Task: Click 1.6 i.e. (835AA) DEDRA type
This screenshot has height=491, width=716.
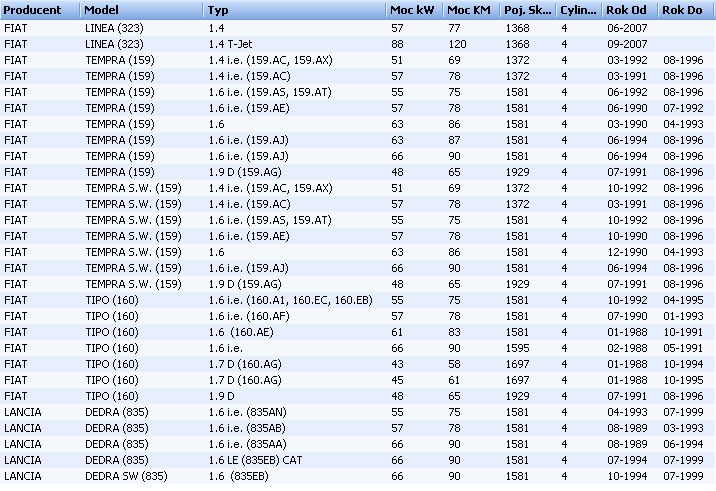Action: (x=247, y=444)
